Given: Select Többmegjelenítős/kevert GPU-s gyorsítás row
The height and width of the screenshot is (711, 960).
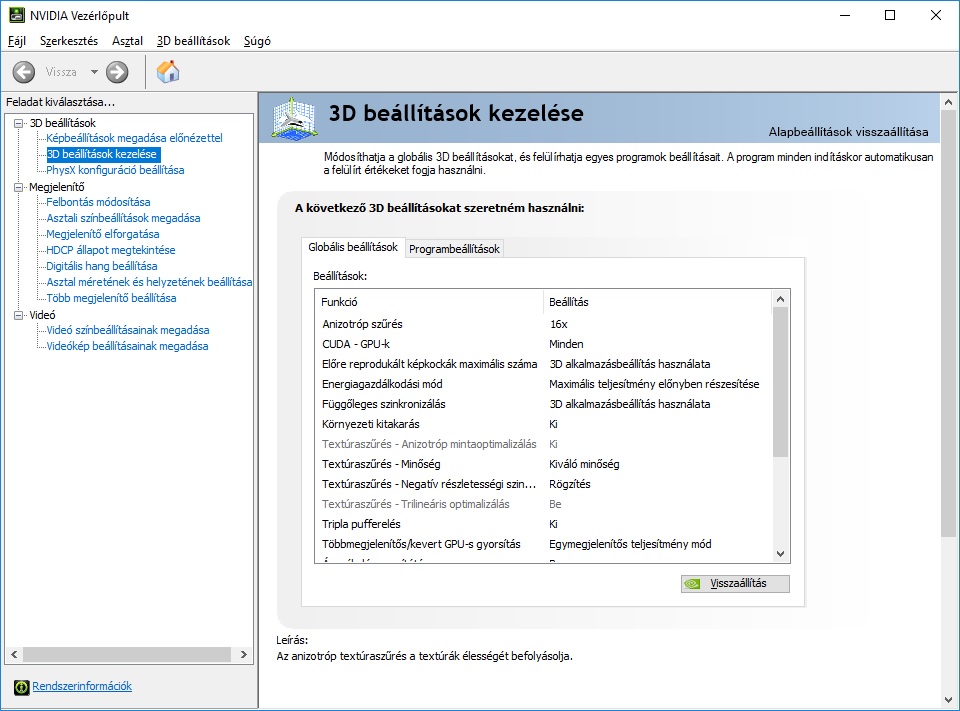Looking at the screenshot, I should pos(543,544).
